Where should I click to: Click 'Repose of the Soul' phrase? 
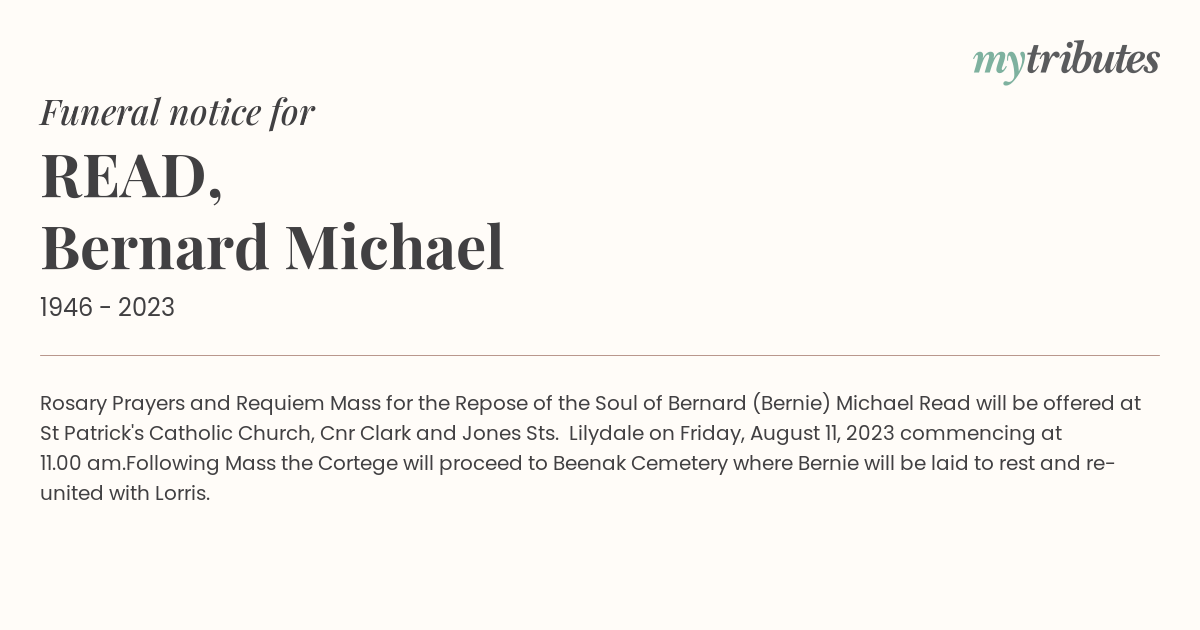(x=542, y=404)
